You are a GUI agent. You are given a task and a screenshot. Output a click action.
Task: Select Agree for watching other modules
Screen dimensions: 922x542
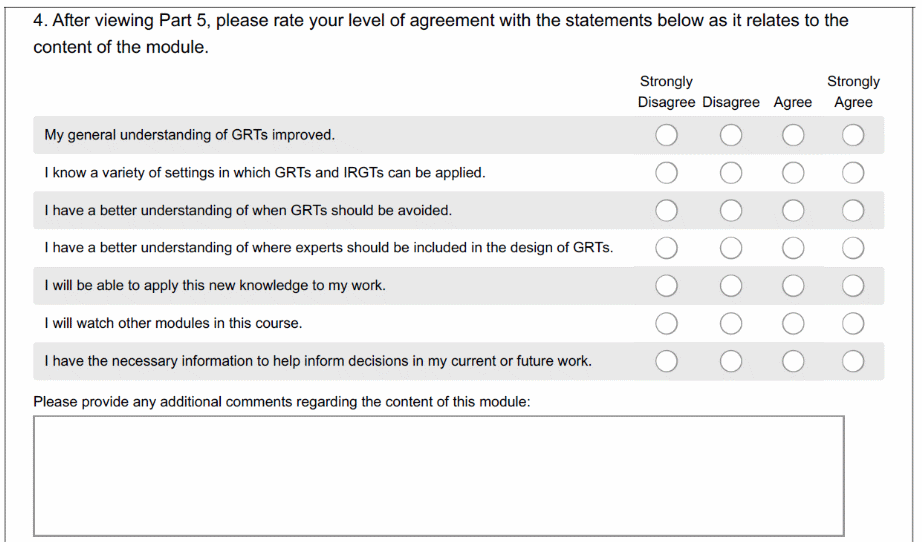coord(793,324)
